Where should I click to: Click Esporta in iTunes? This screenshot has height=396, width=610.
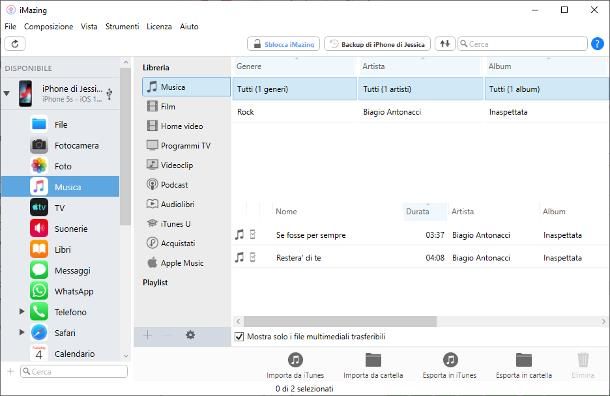click(450, 365)
